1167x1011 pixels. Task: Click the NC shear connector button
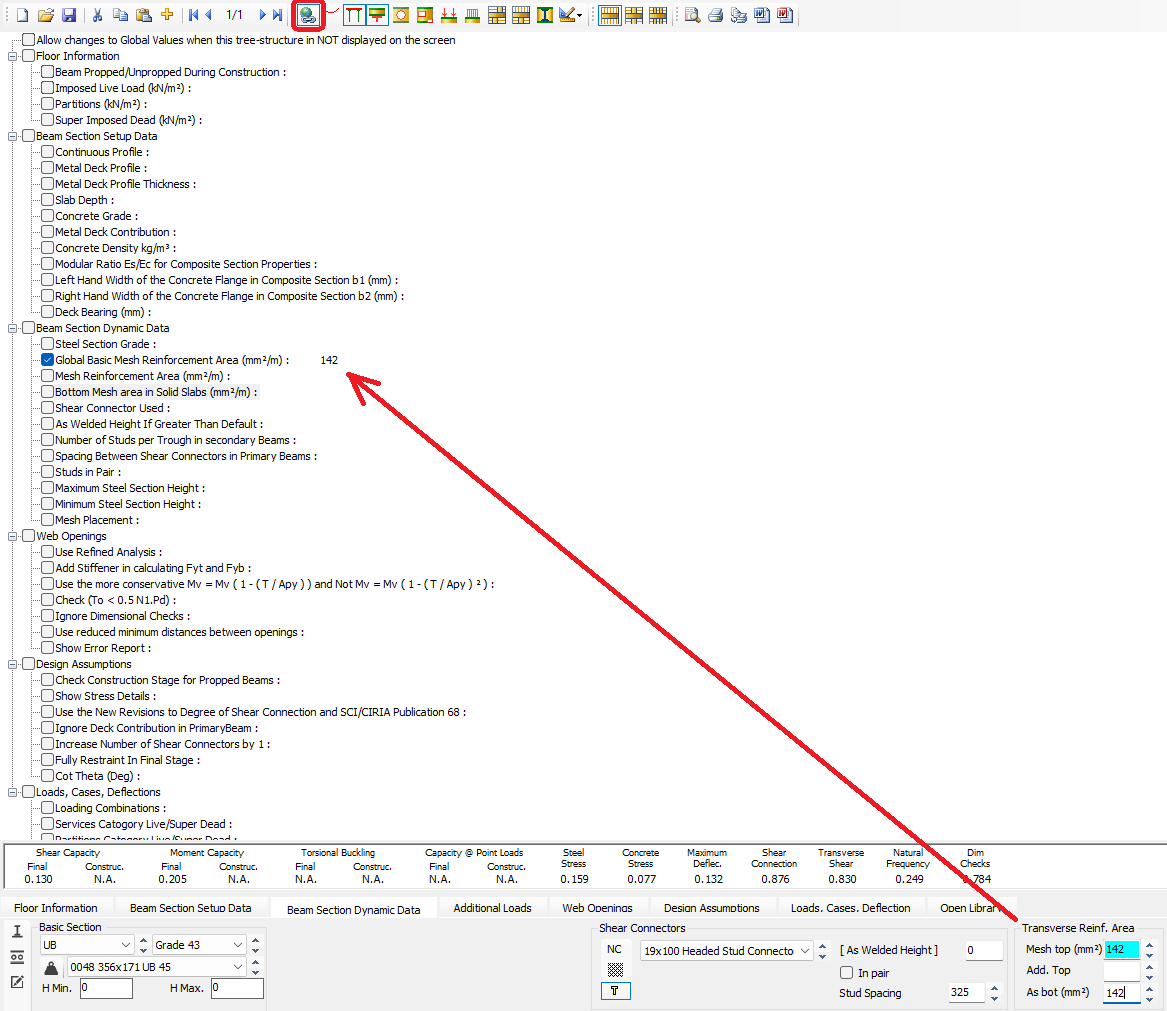pos(615,950)
